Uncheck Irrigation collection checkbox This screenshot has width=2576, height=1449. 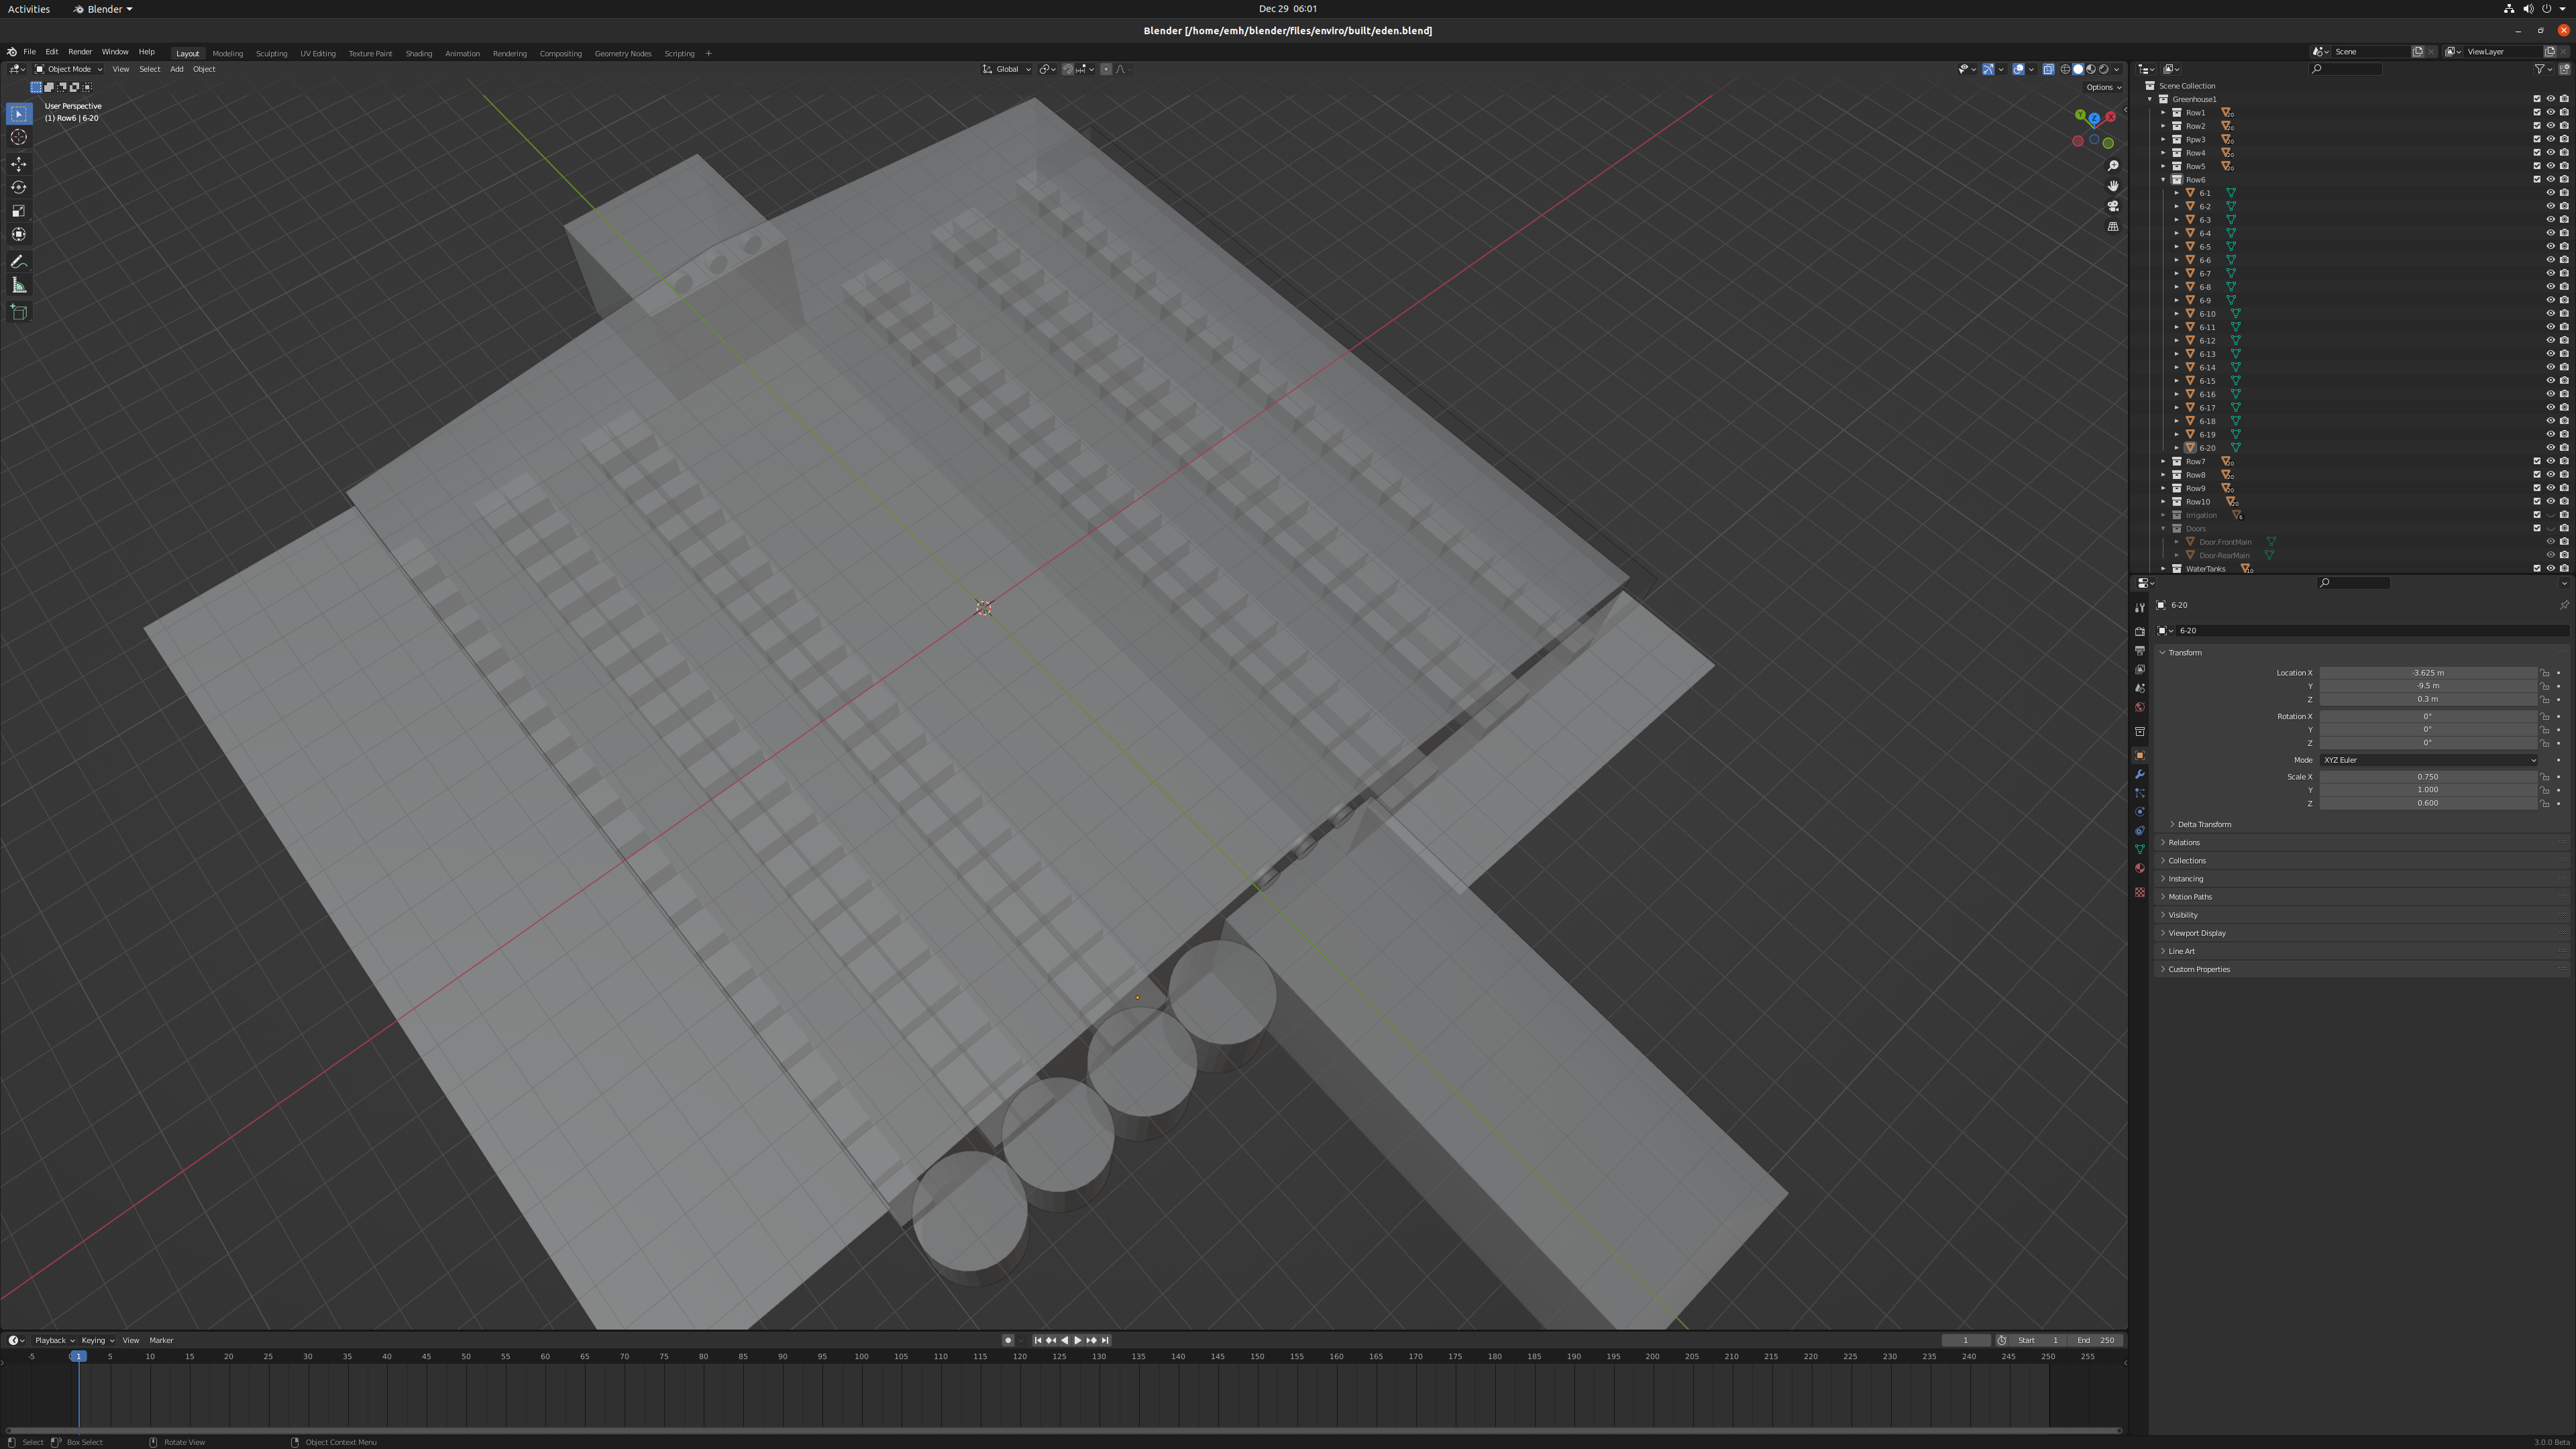point(2536,515)
